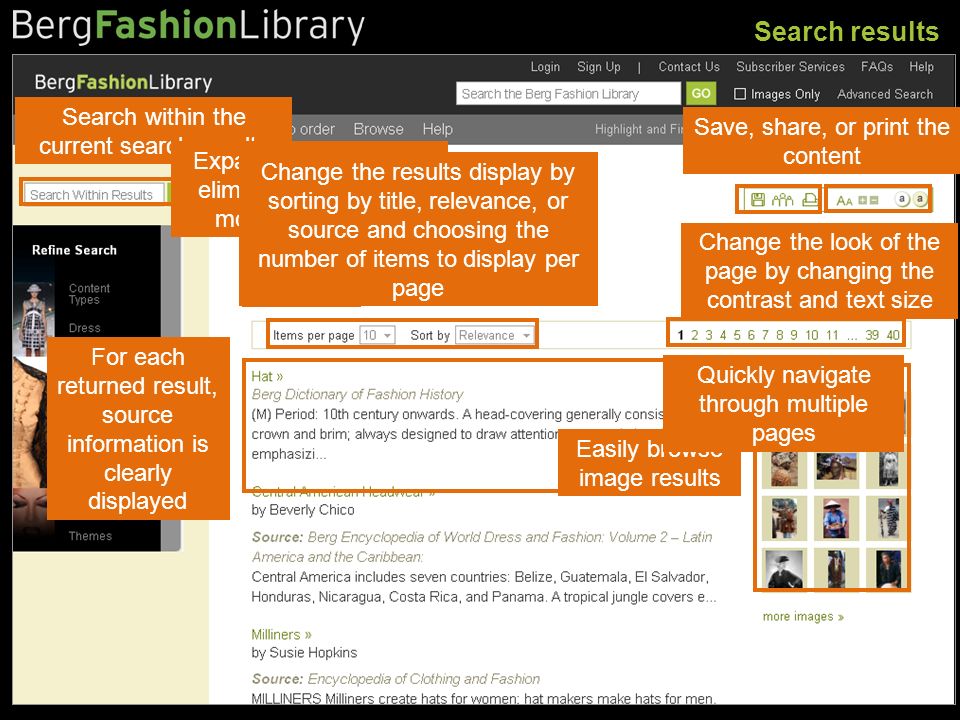Jump to last results page 40

pyautogui.click(x=893, y=335)
